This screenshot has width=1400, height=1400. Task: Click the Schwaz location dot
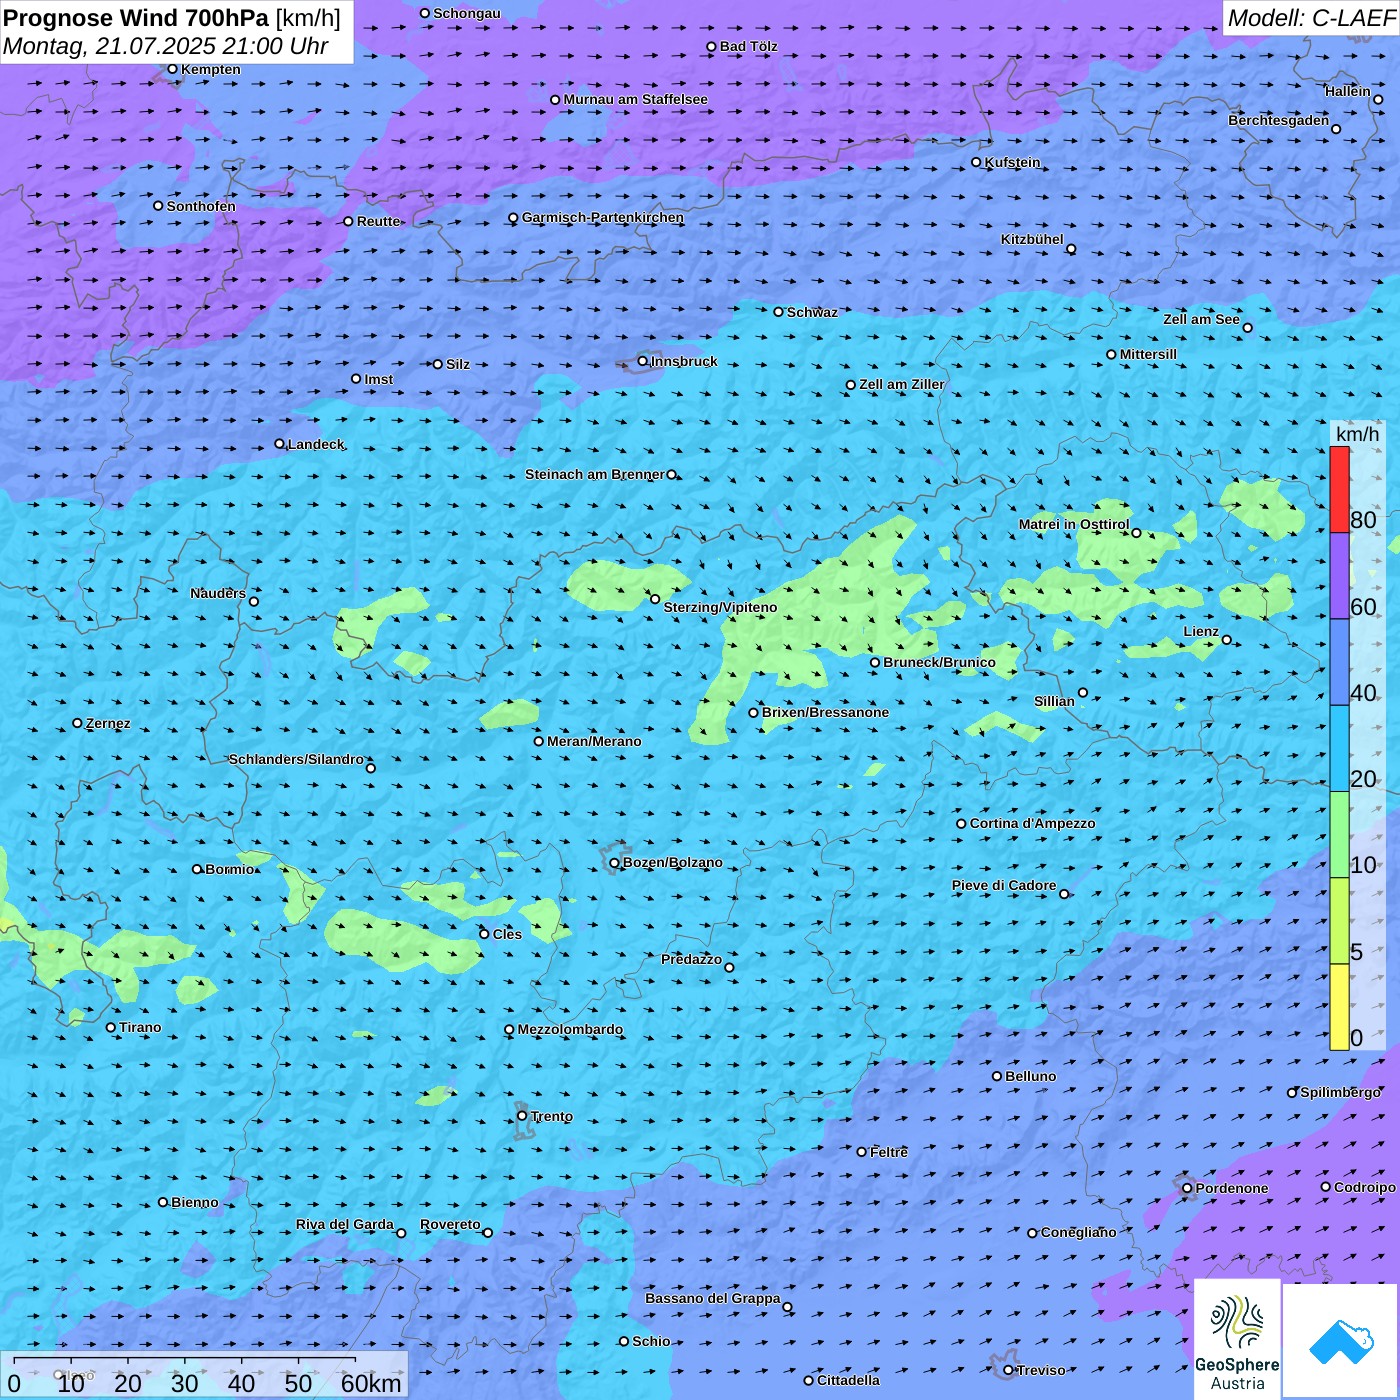778,312
